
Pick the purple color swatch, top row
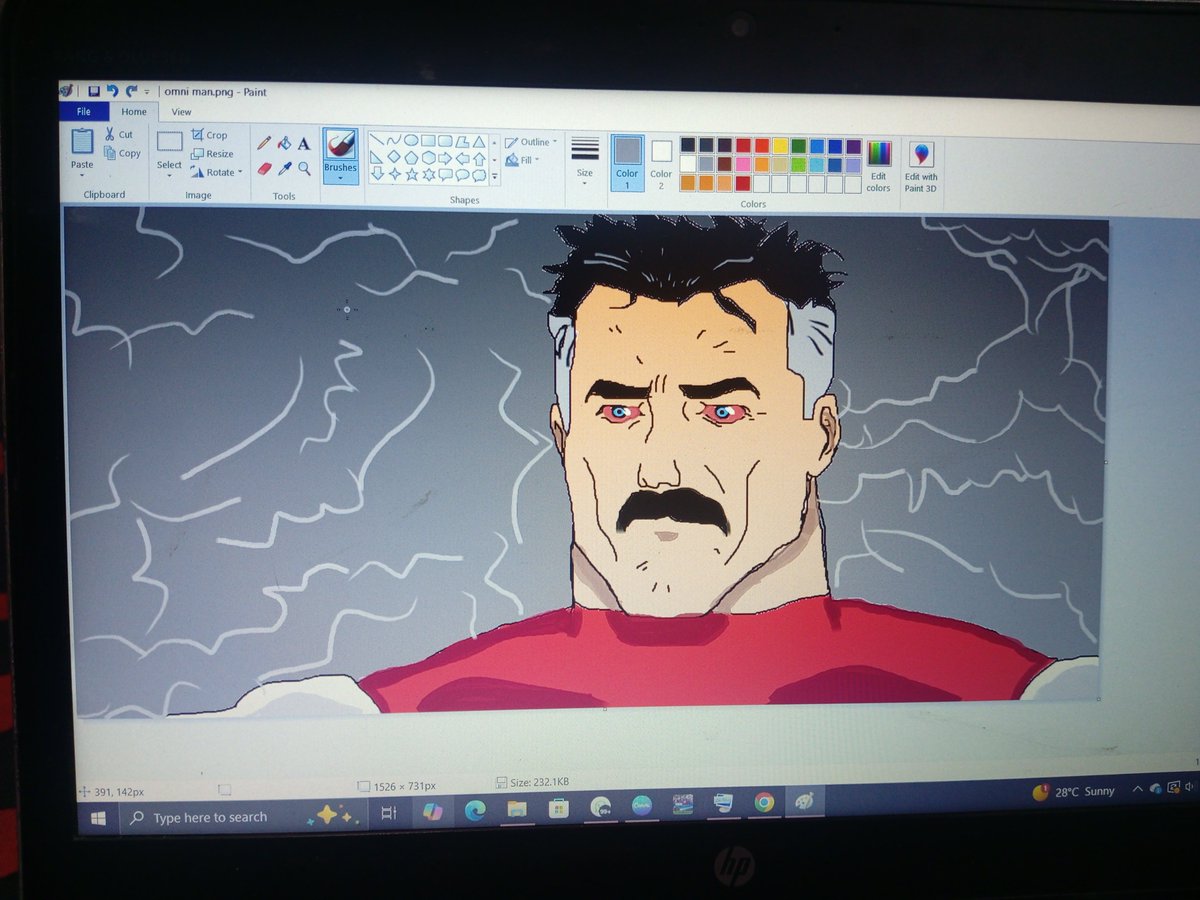pos(853,145)
